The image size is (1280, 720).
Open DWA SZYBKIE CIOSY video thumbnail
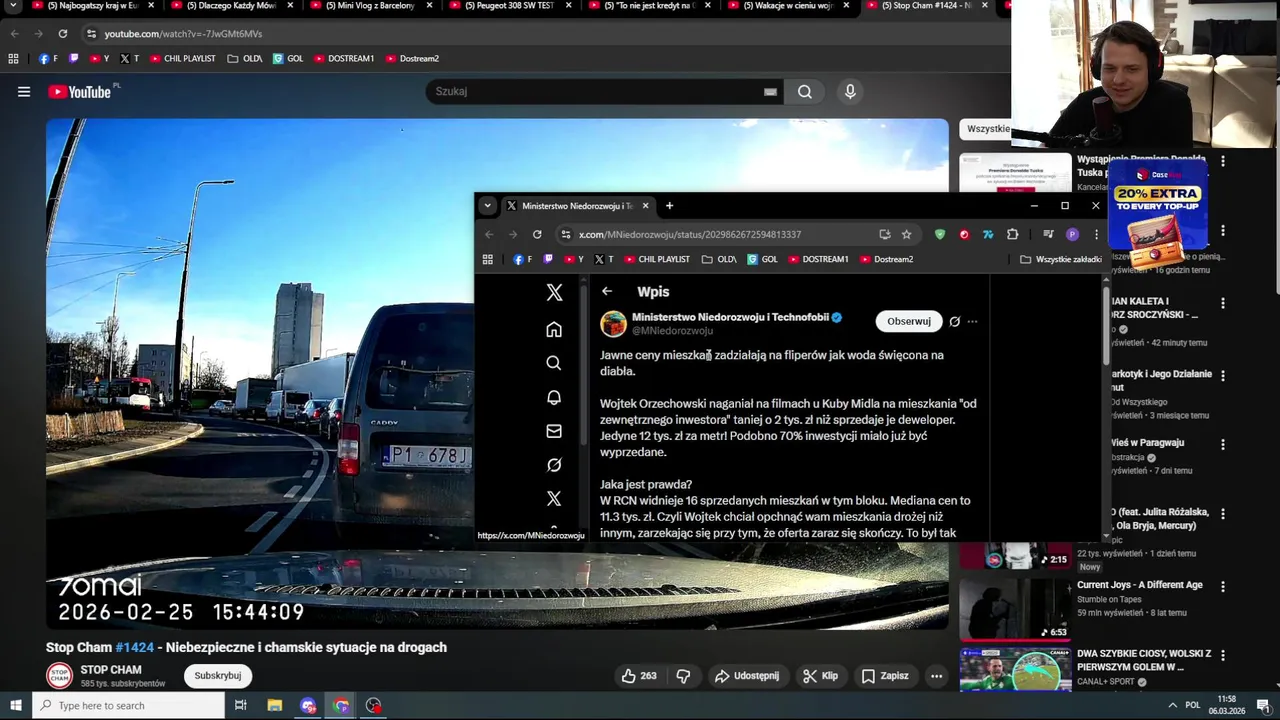(1015, 669)
